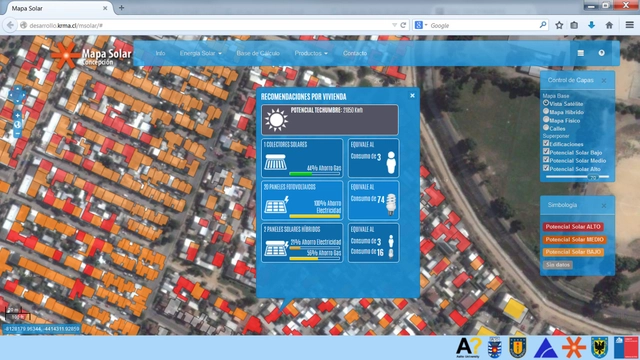Toggle the Potencial Solar Bajo layer checkbox
640x360 pixels.
pos(546,151)
